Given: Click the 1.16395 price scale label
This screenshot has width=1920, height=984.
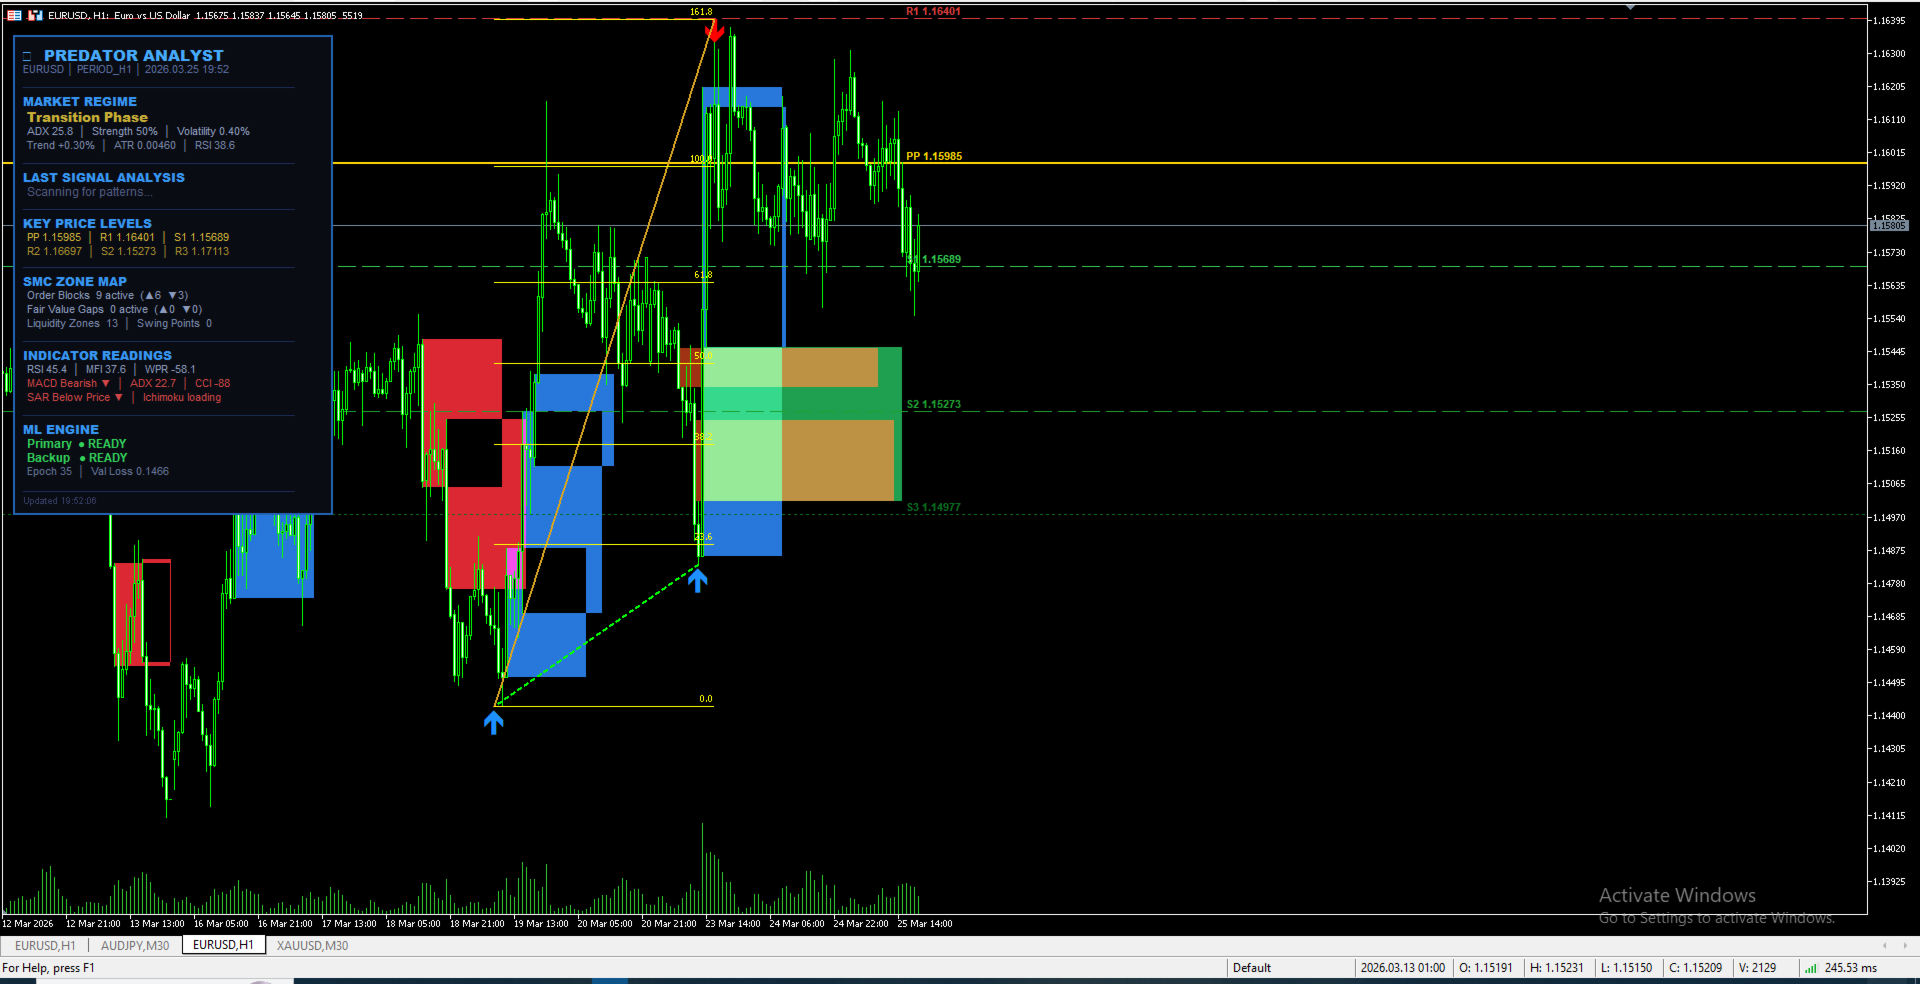Looking at the screenshot, I should (x=1889, y=21).
